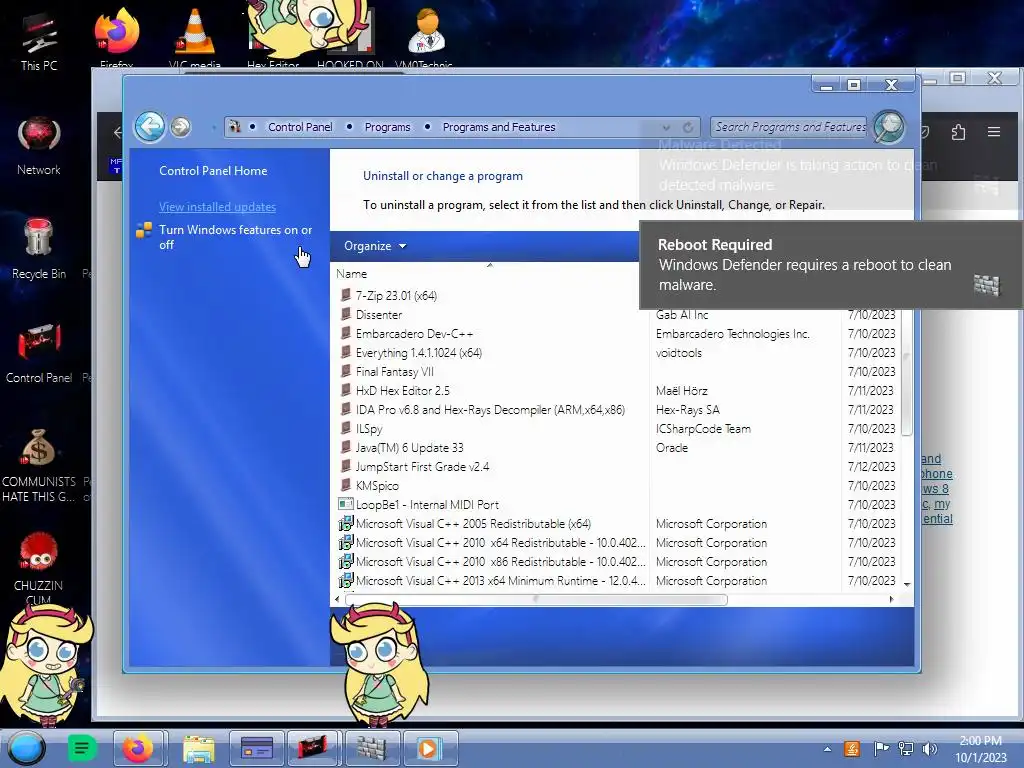Screen dimensions: 1024x768
Task: Select IDA Pro v6.8 and Hex-Rays Decompiler
Action: tap(490, 409)
